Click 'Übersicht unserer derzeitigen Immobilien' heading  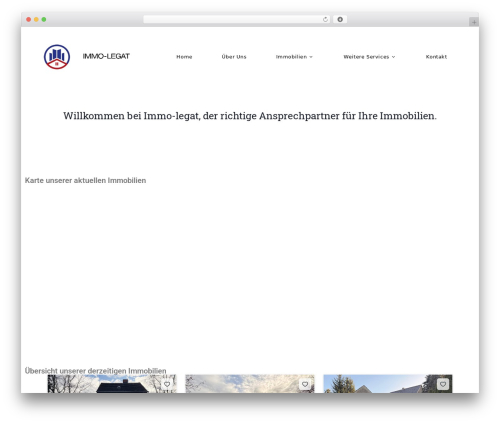click(x=95, y=371)
